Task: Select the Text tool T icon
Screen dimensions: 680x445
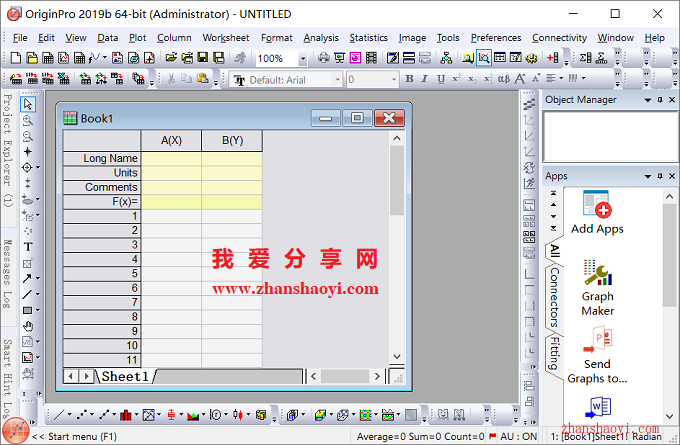Action: [x=28, y=247]
